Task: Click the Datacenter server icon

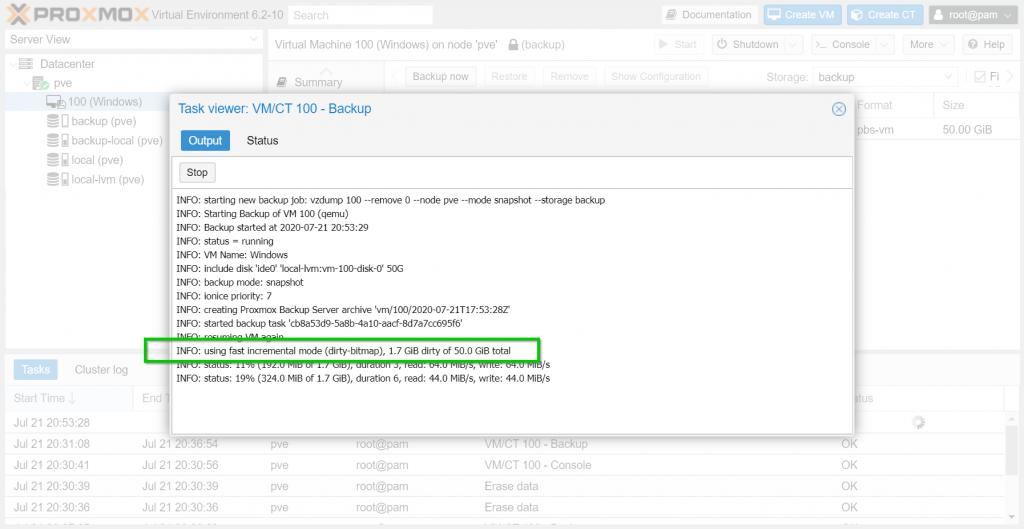Action: [25, 64]
